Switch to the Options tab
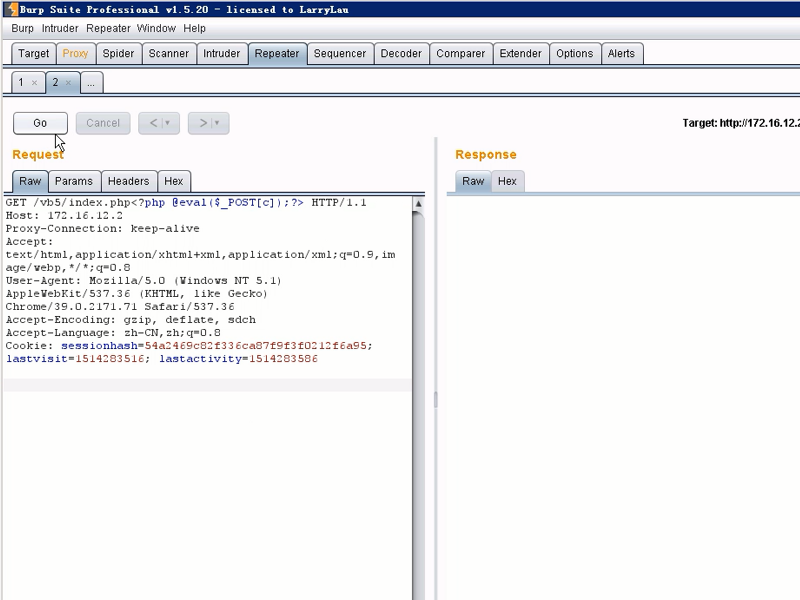Image resolution: width=800 pixels, height=600 pixels. [x=574, y=54]
